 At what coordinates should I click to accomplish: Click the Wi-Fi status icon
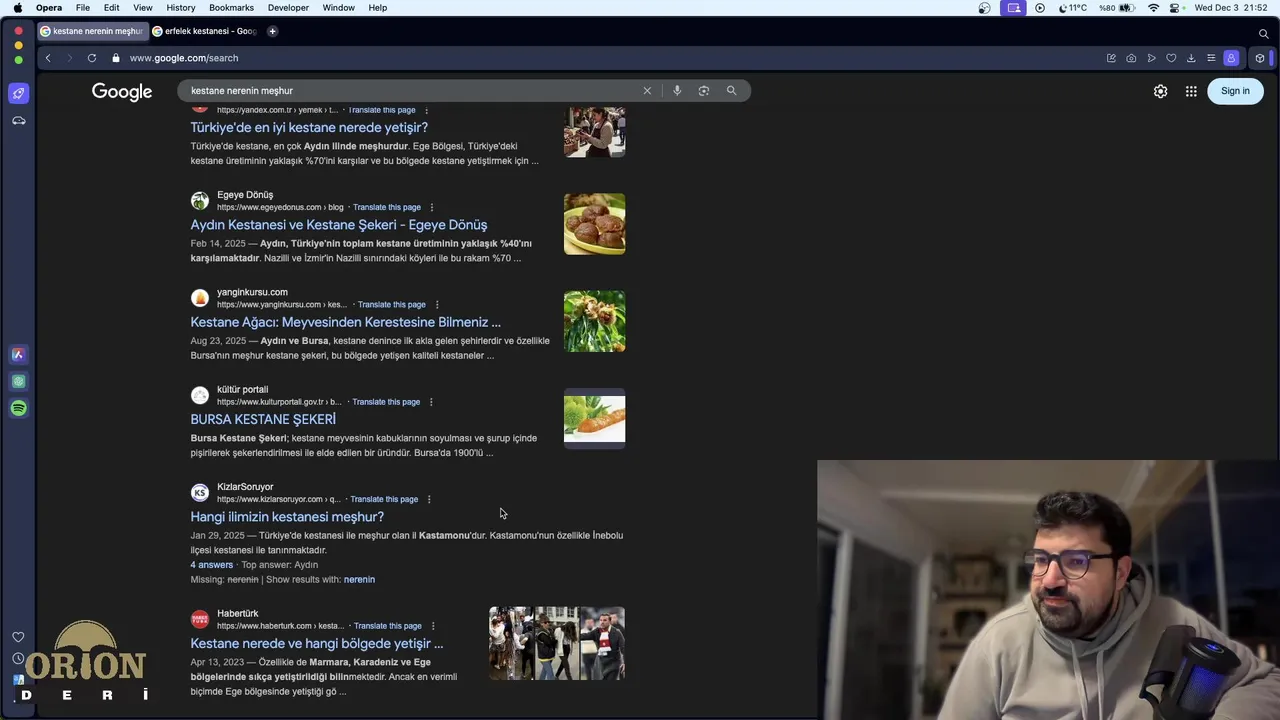click(x=1154, y=7)
